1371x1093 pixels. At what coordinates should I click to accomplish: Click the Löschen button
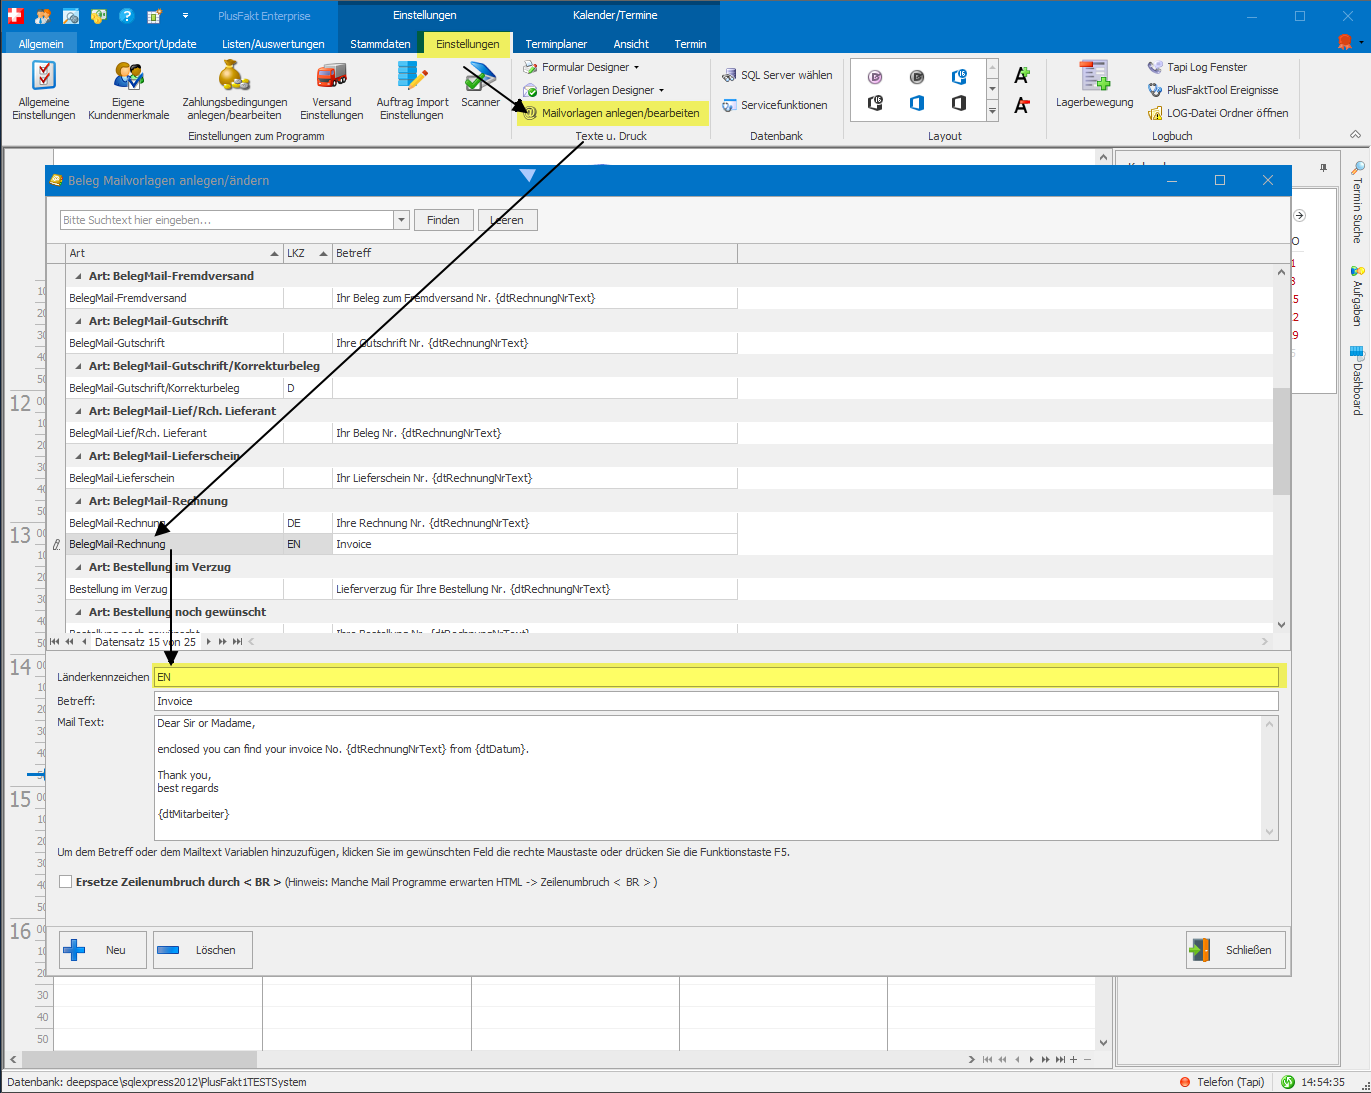[x=203, y=950]
